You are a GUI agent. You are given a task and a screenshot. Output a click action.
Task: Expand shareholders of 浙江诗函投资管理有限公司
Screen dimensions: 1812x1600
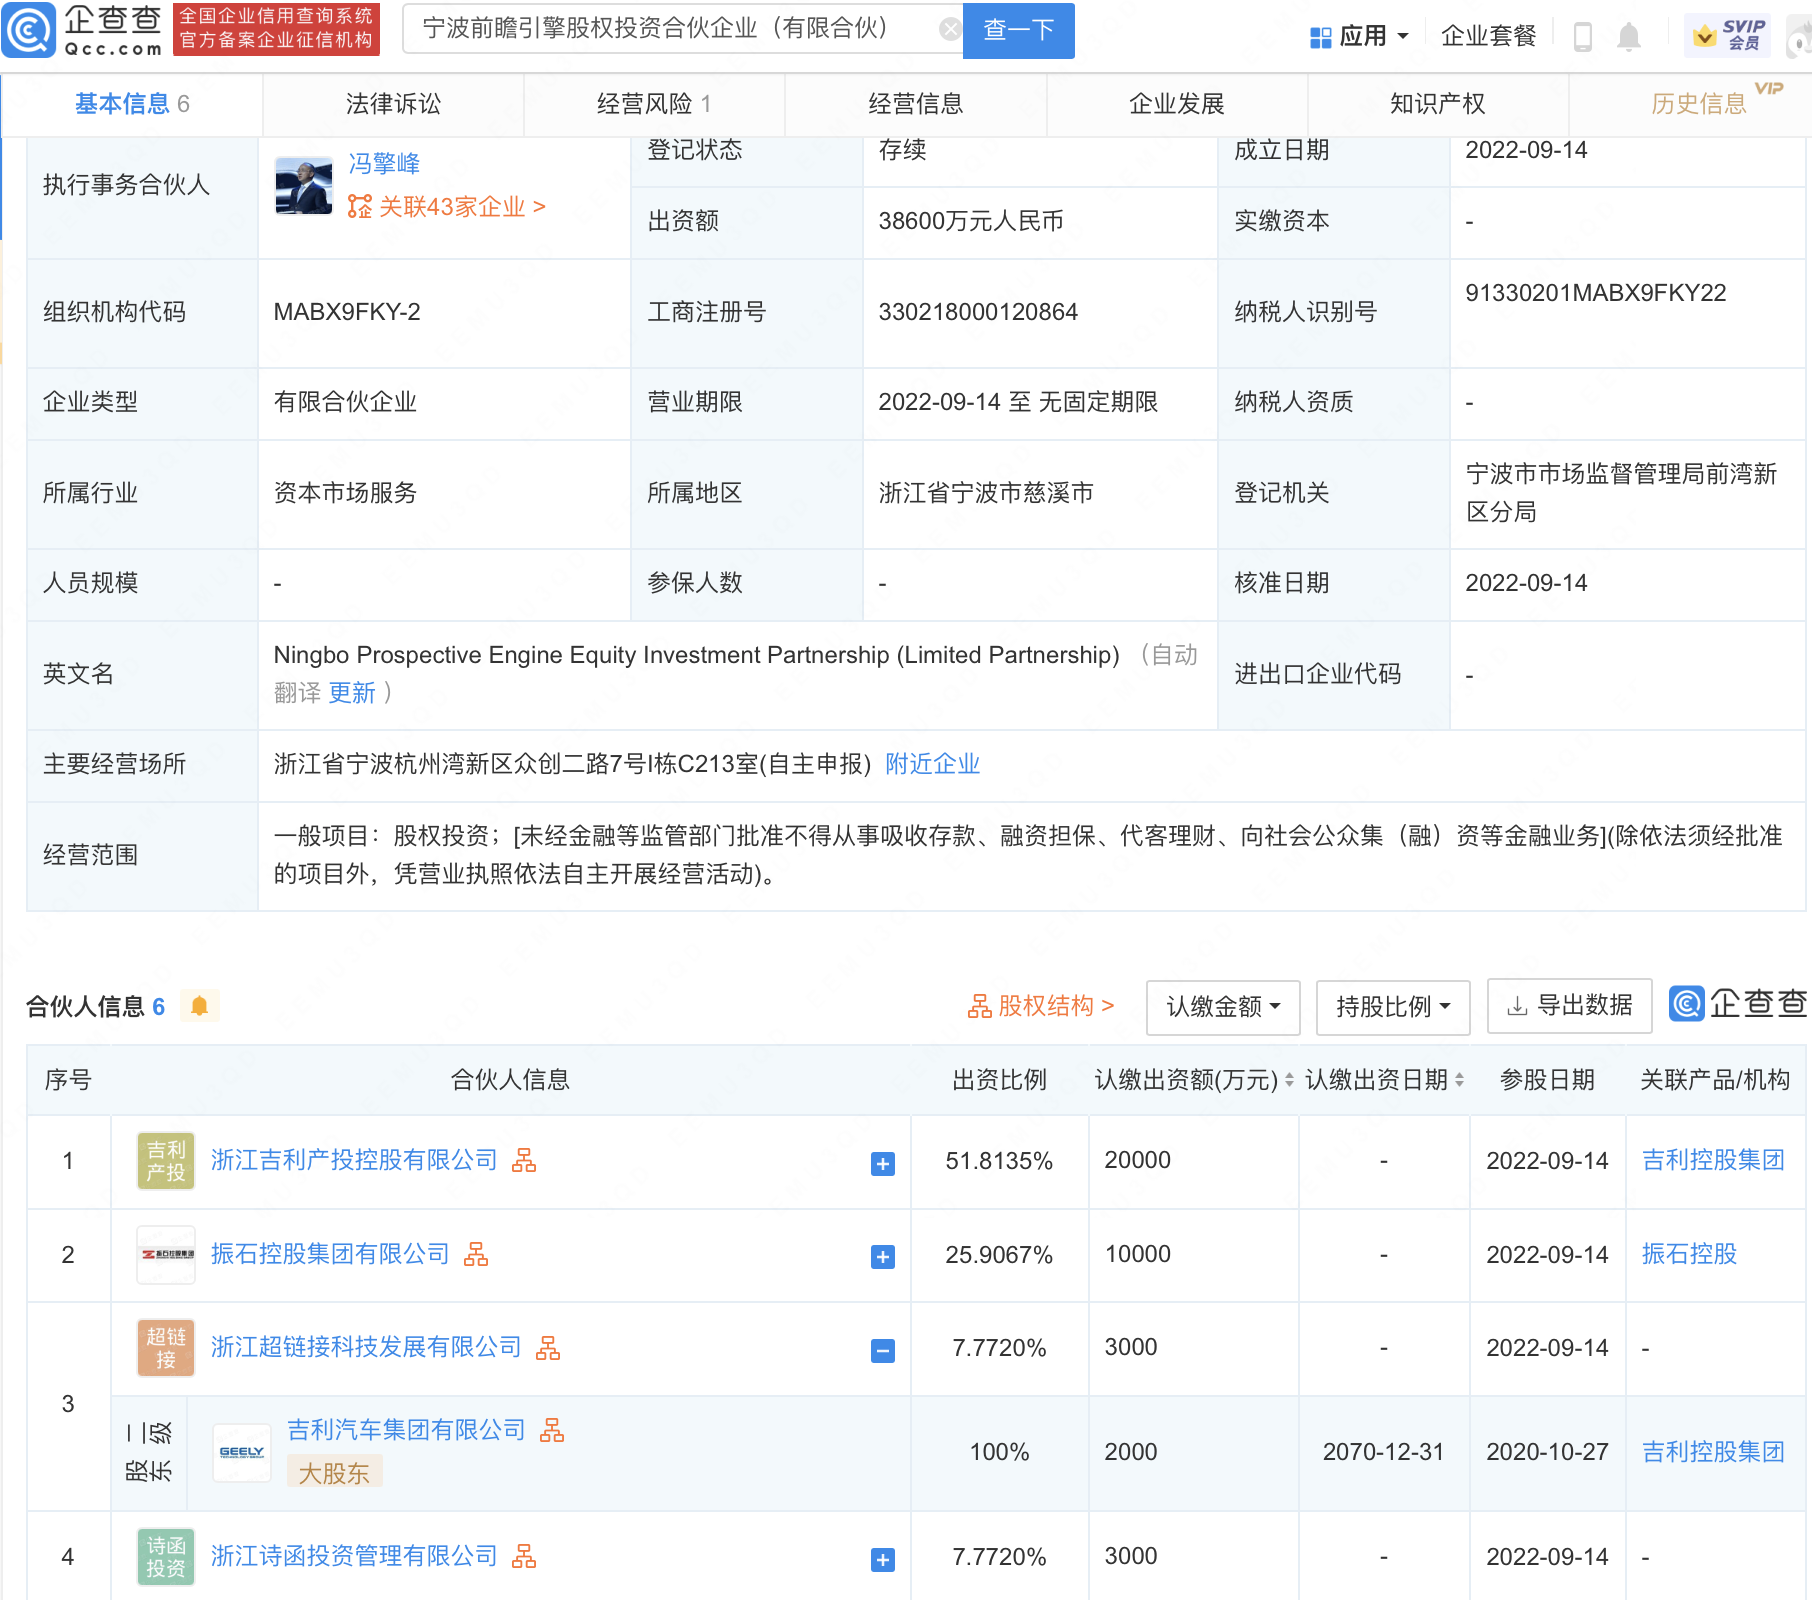(x=882, y=1559)
